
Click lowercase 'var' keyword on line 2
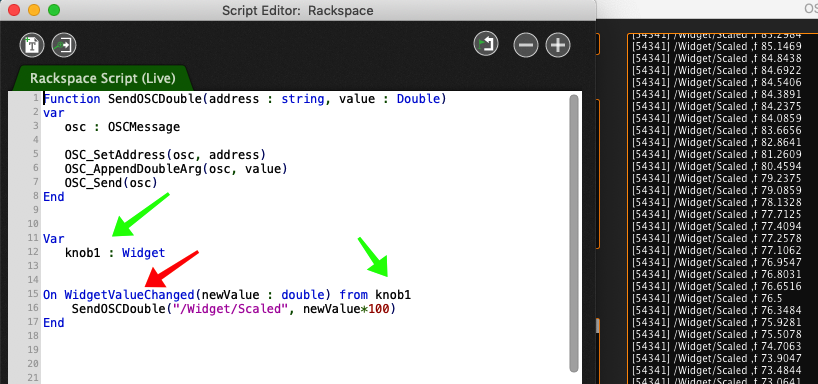[x=54, y=113]
